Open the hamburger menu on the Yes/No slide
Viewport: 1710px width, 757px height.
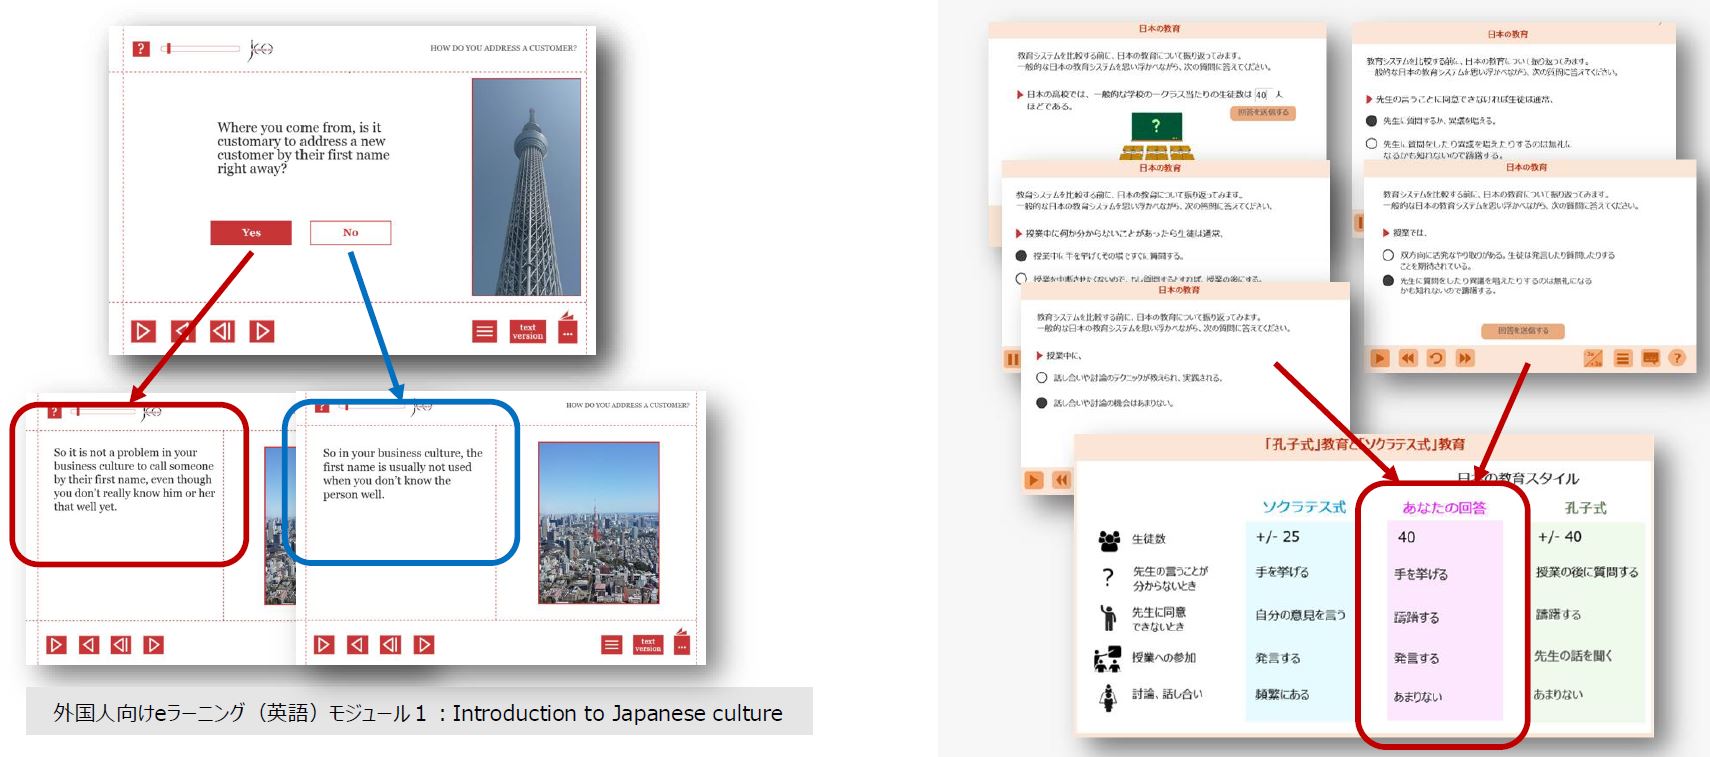[x=485, y=332]
